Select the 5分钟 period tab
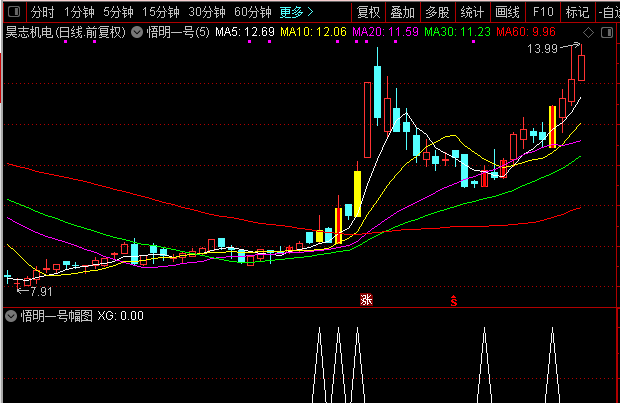The image size is (620, 403). tap(118, 12)
